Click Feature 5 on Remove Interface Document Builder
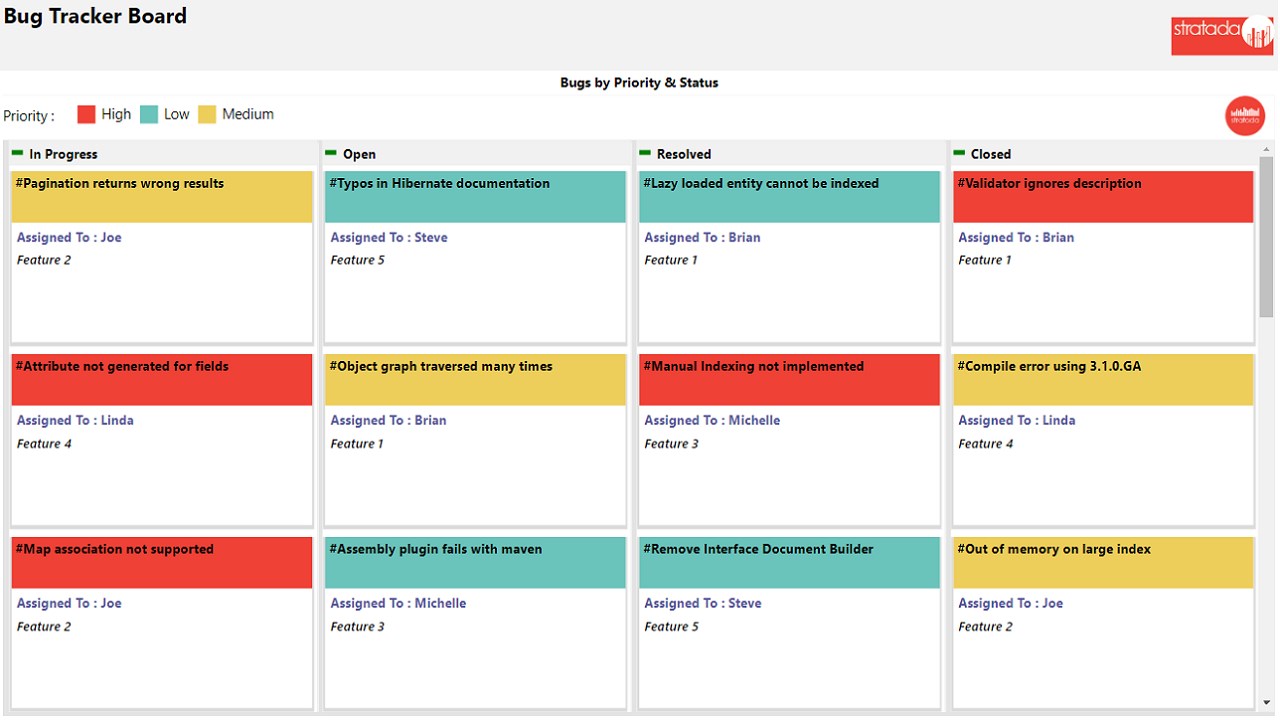This screenshot has height=720, width=1280. [672, 627]
